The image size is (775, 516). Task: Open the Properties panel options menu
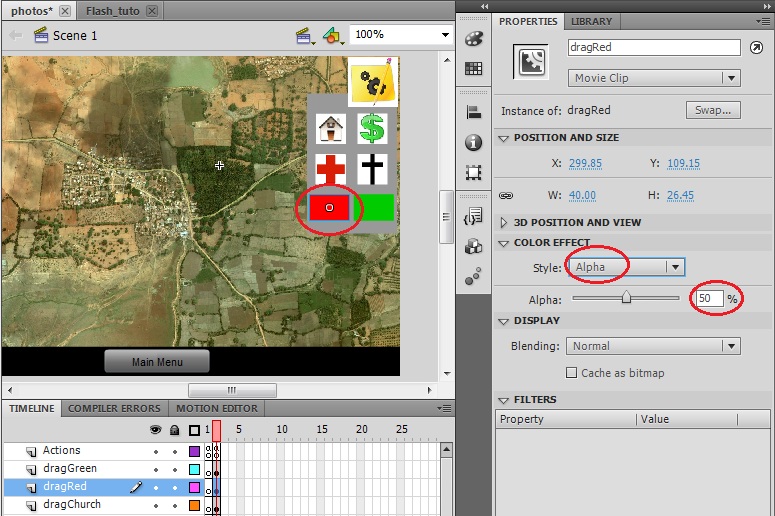(x=765, y=21)
